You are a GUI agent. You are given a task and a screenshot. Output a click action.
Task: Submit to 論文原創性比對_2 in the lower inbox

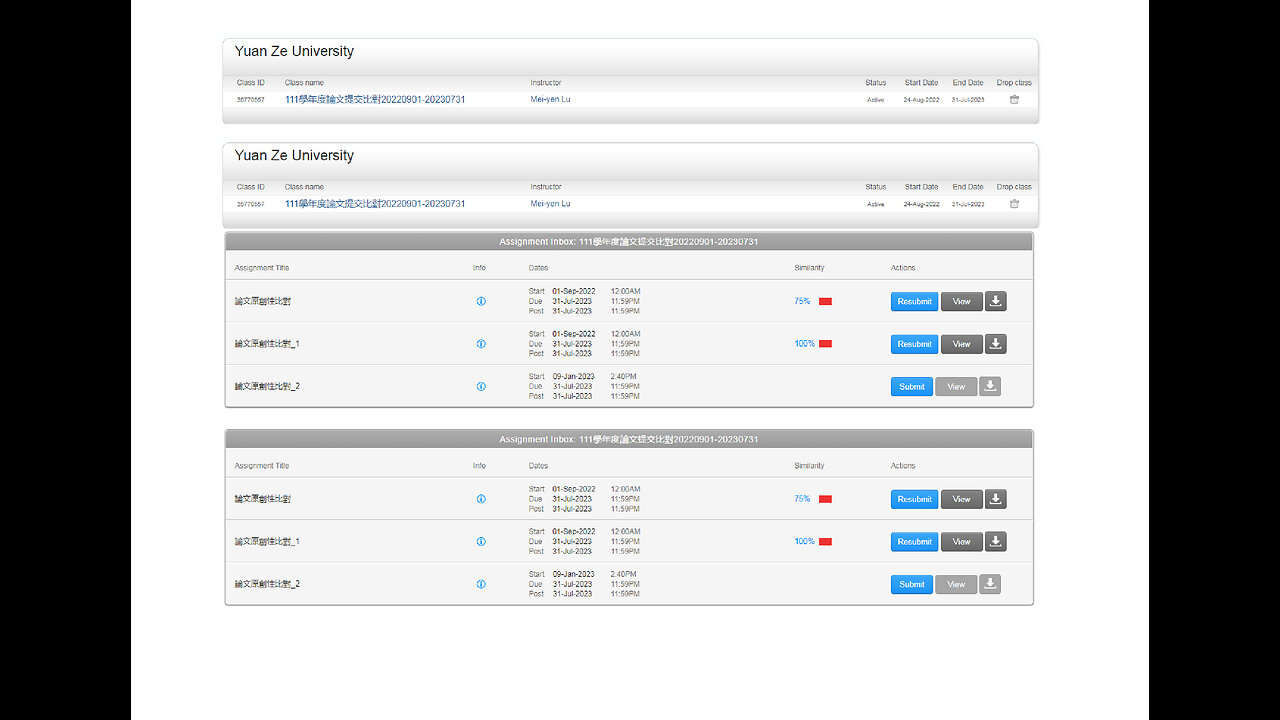click(912, 584)
